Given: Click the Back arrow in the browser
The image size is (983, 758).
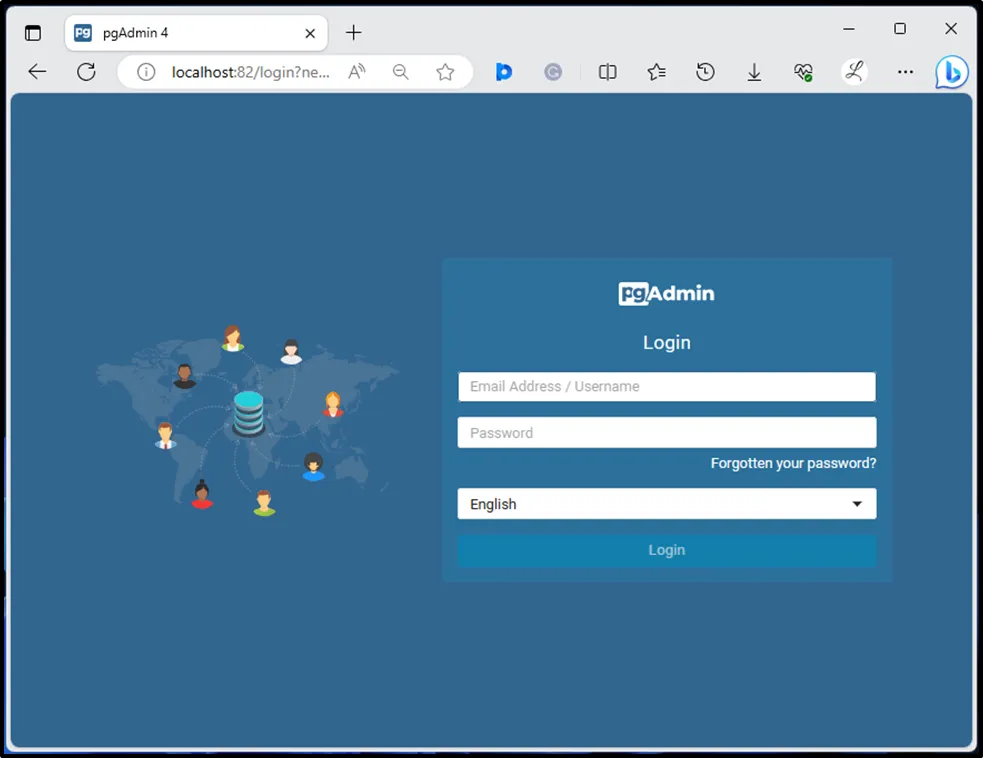Looking at the screenshot, I should [x=37, y=72].
